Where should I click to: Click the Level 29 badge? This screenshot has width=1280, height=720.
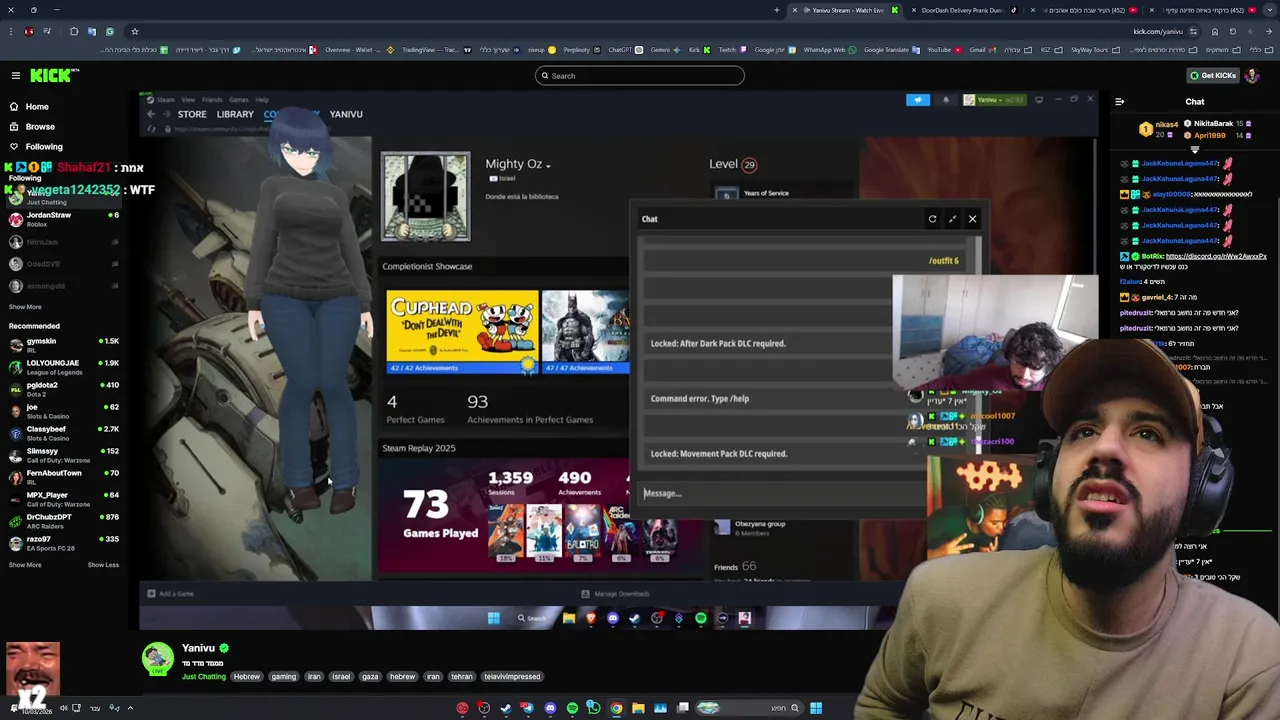(x=749, y=164)
